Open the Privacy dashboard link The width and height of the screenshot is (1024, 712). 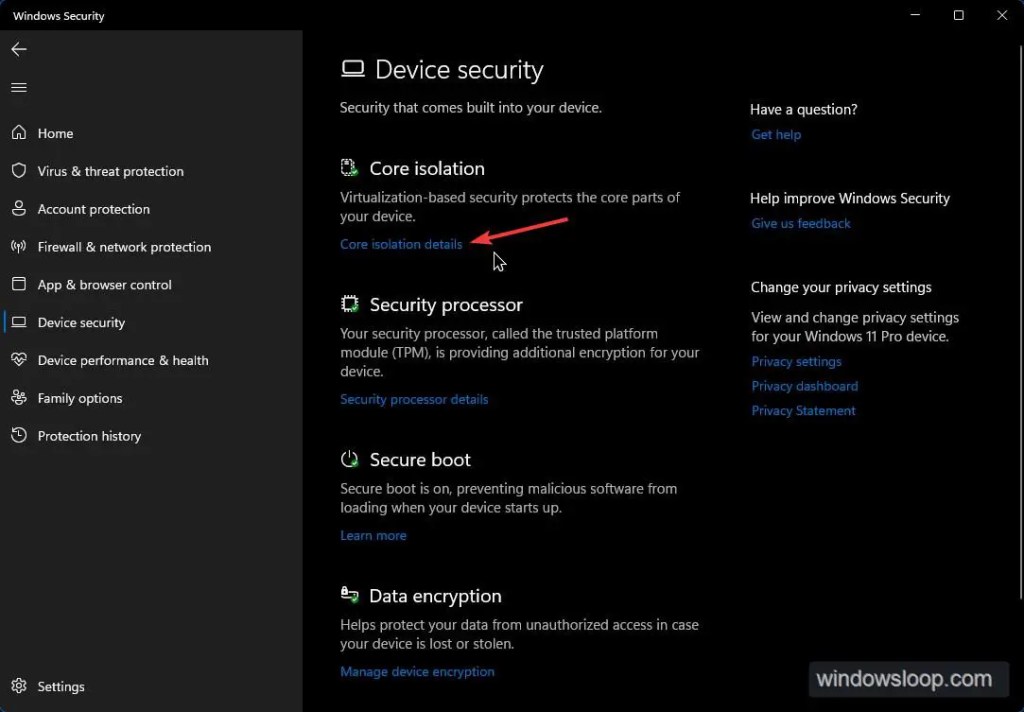[x=804, y=386]
